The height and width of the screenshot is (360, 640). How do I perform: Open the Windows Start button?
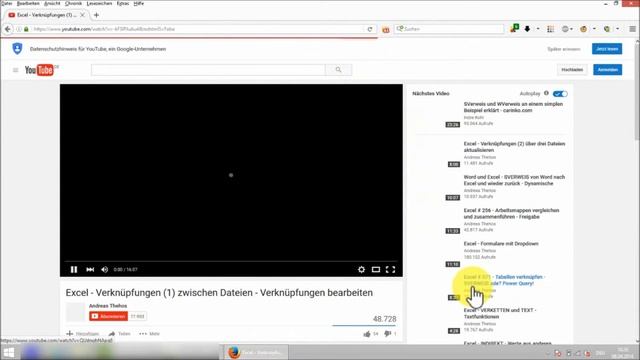pos(9,353)
